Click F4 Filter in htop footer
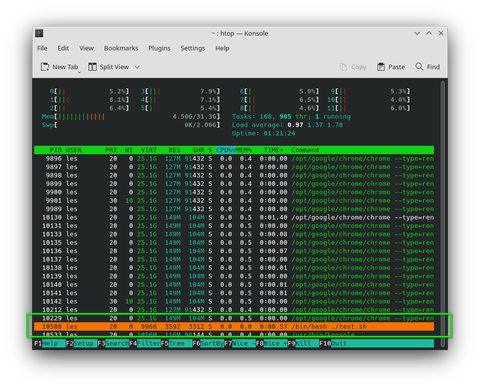Image resolution: width=480 pixels, height=388 pixels. pos(145,343)
